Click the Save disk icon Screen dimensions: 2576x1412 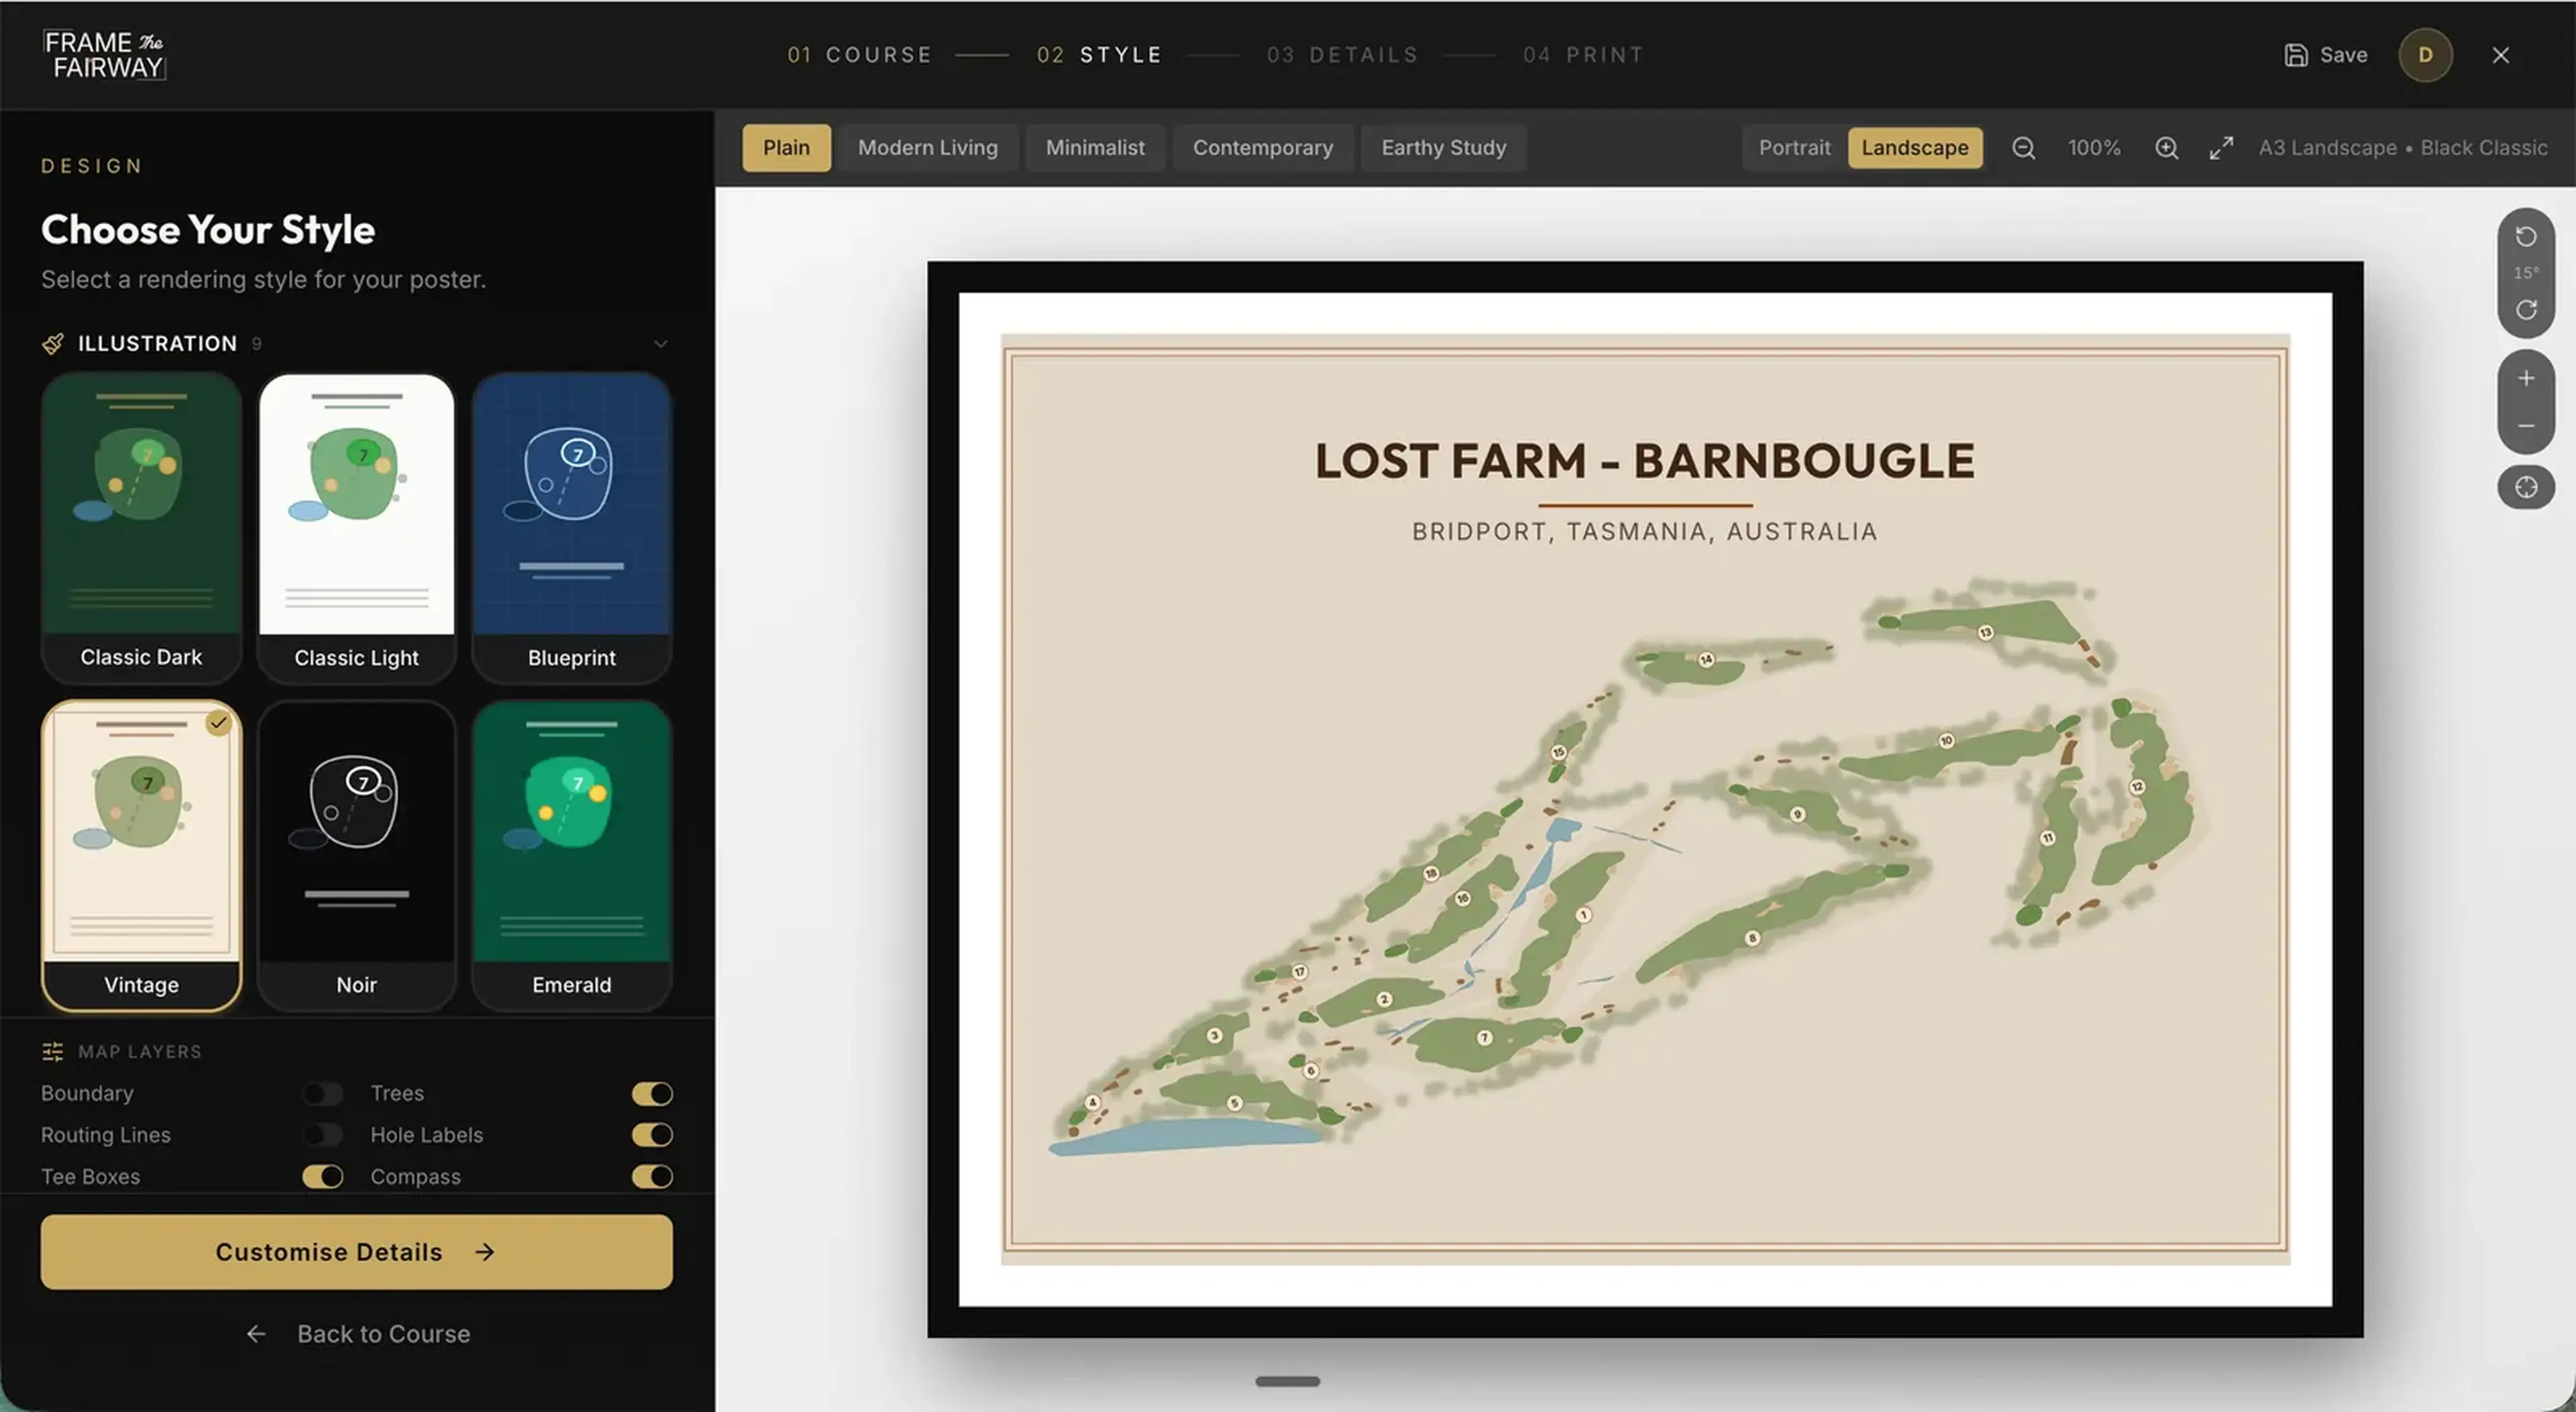point(2296,55)
